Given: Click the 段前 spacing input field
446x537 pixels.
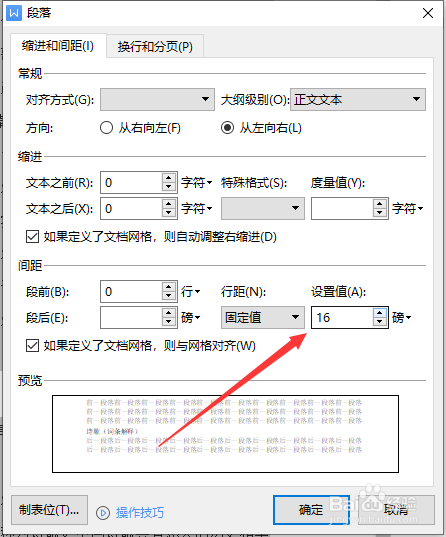Looking at the screenshot, I should point(131,291).
